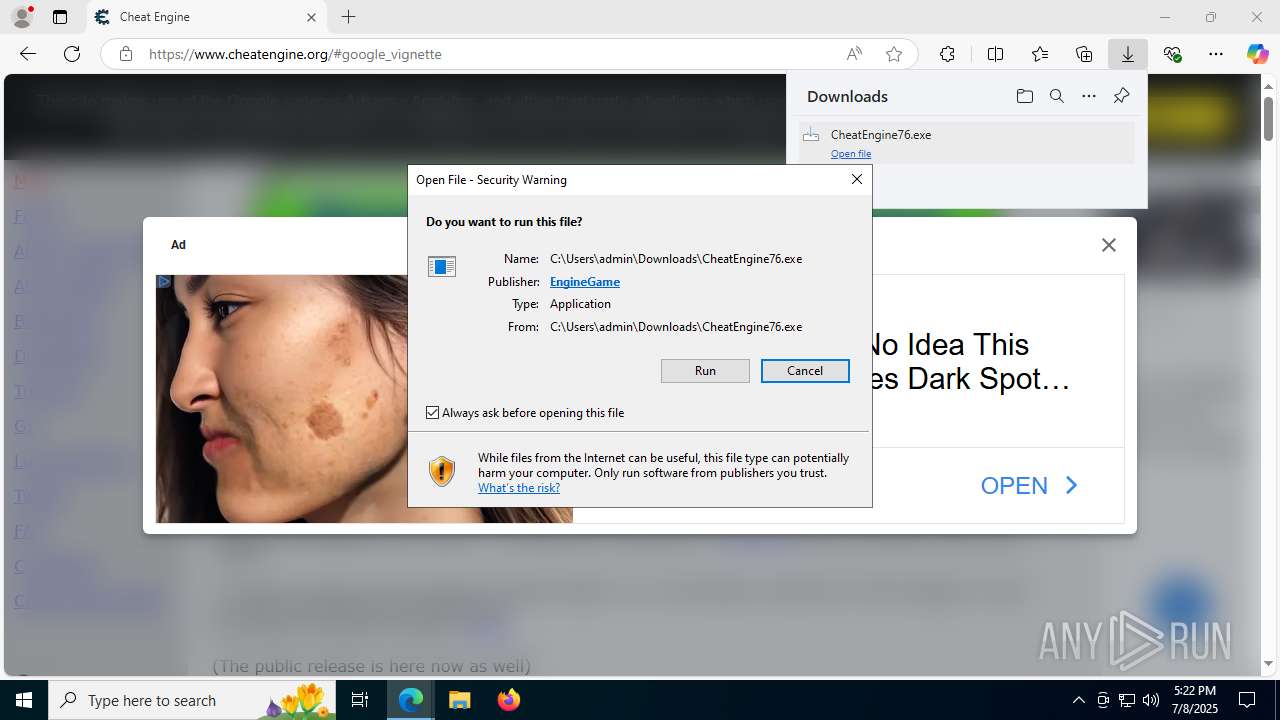Close the Security Warning dialog with X
This screenshot has height=720, width=1280.
pos(856,179)
